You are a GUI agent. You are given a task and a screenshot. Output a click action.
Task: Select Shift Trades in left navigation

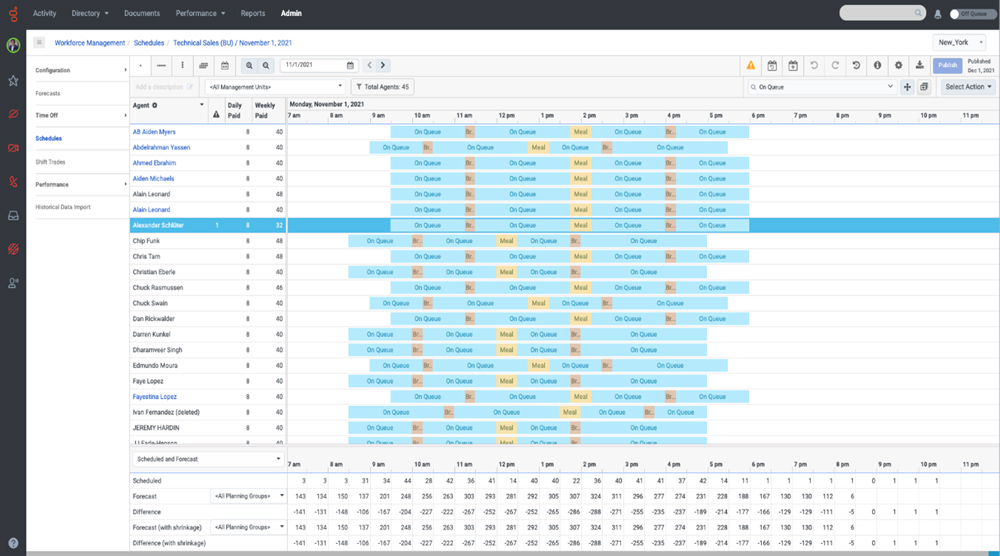50,161
